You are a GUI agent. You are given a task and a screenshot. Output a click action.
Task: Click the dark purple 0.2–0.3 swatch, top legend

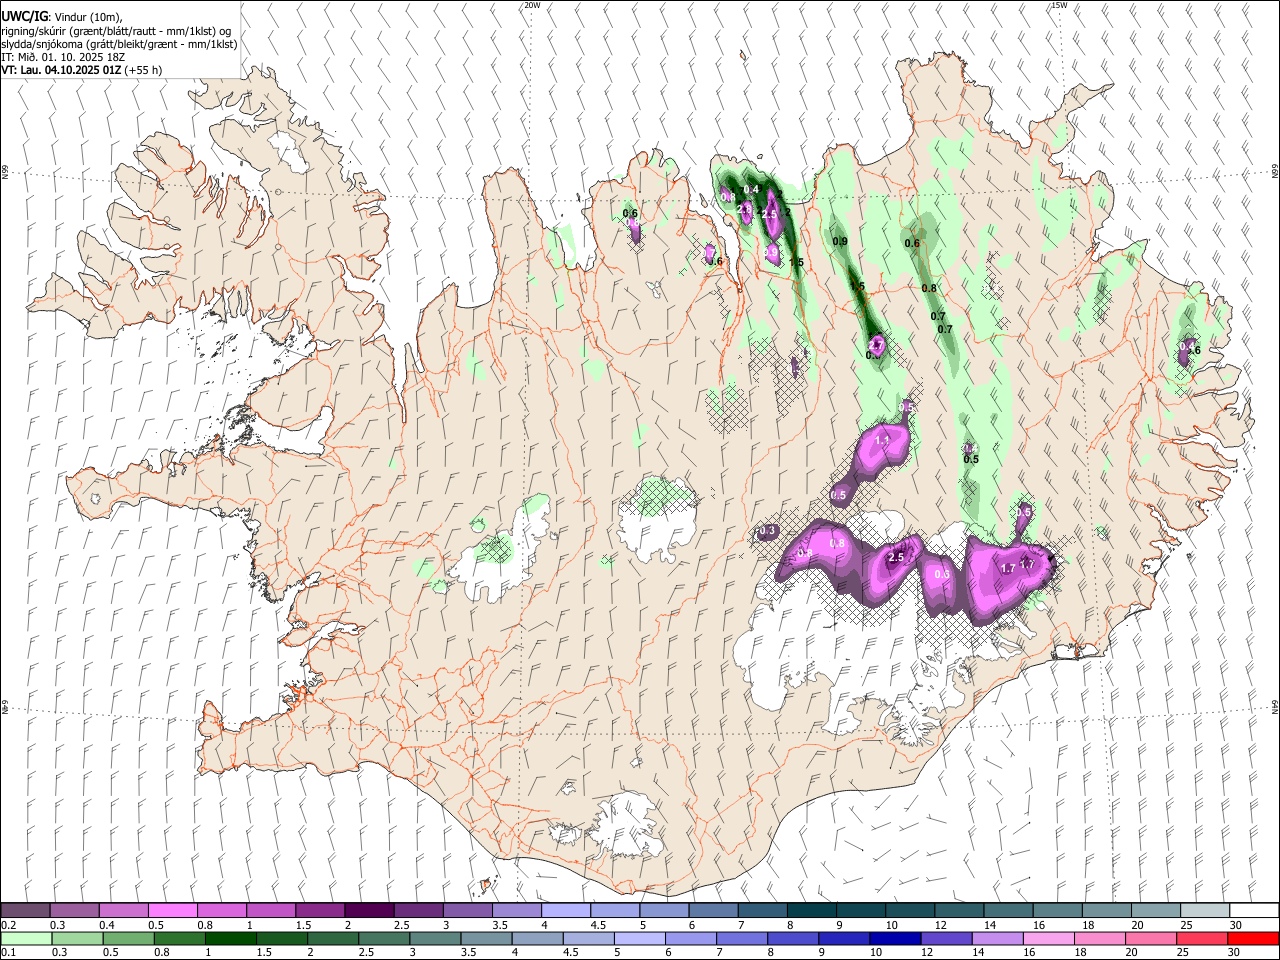pos(26,910)
